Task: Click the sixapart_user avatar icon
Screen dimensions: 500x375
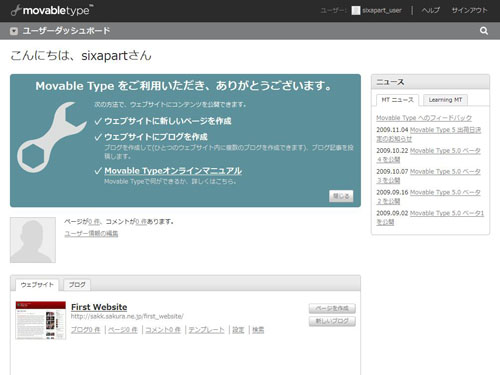Action: tap(356, 11)
